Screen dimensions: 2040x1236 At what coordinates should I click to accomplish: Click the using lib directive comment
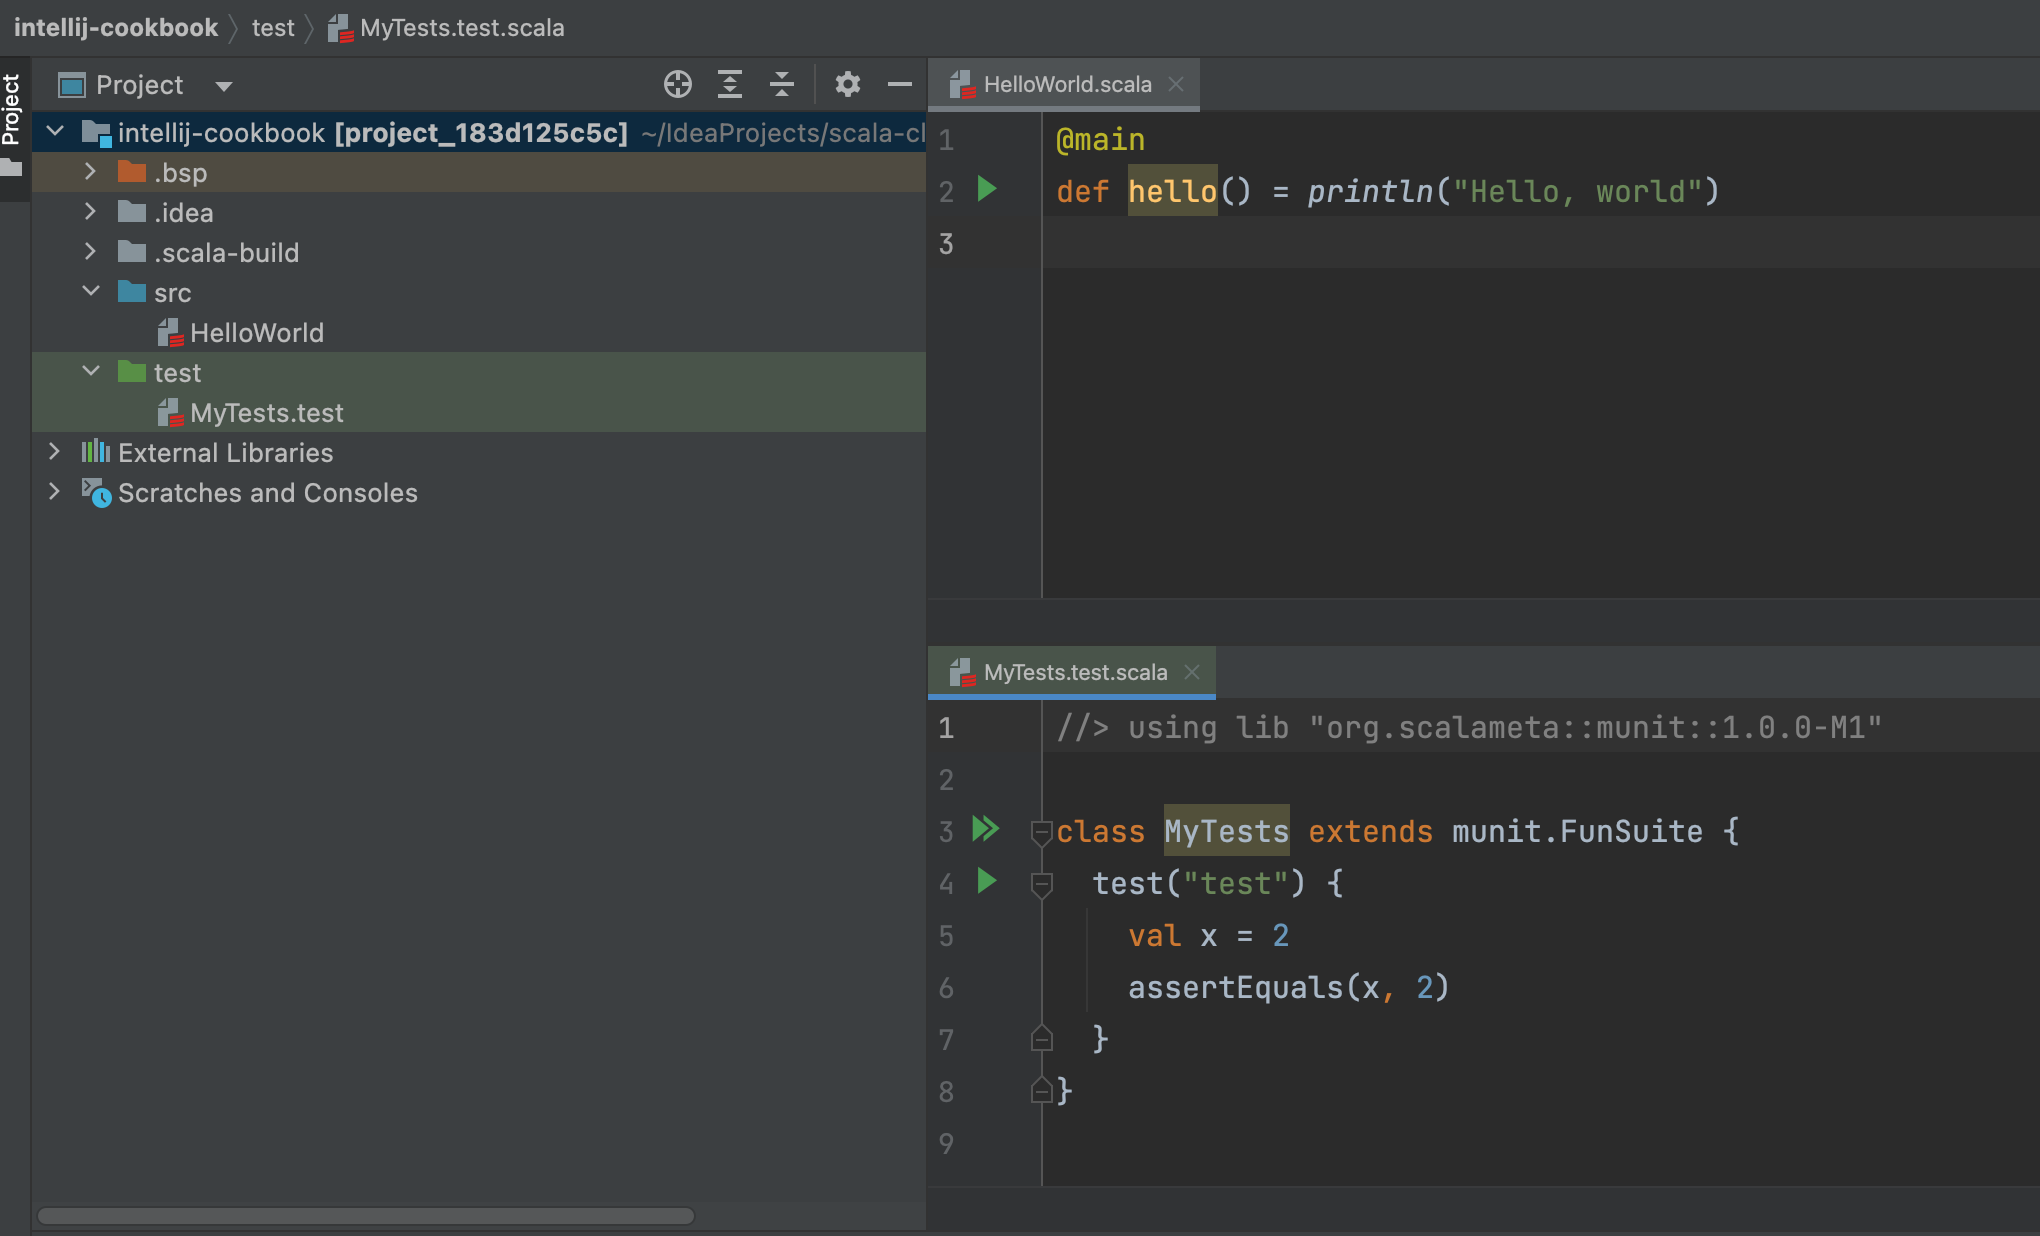pos(1469,727)
